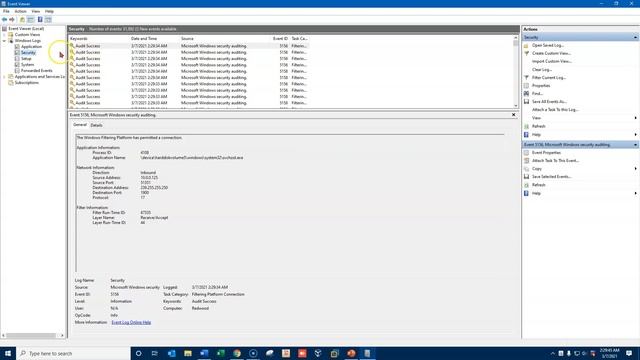Image resolution: width=640 pixels, height=360 pixels.
Task: Click Save All Events As action
Action: (549, 102)
